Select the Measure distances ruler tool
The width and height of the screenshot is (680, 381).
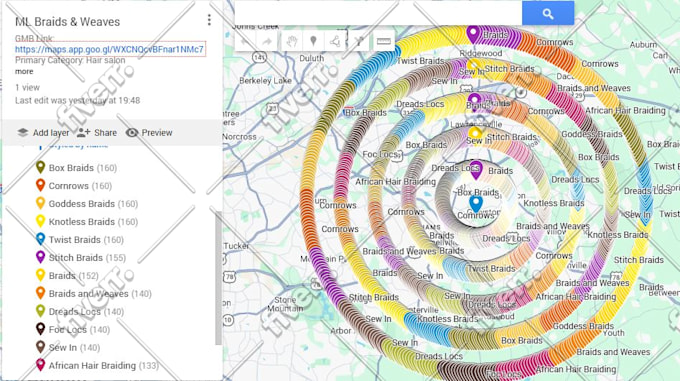[x=383, y=42]
